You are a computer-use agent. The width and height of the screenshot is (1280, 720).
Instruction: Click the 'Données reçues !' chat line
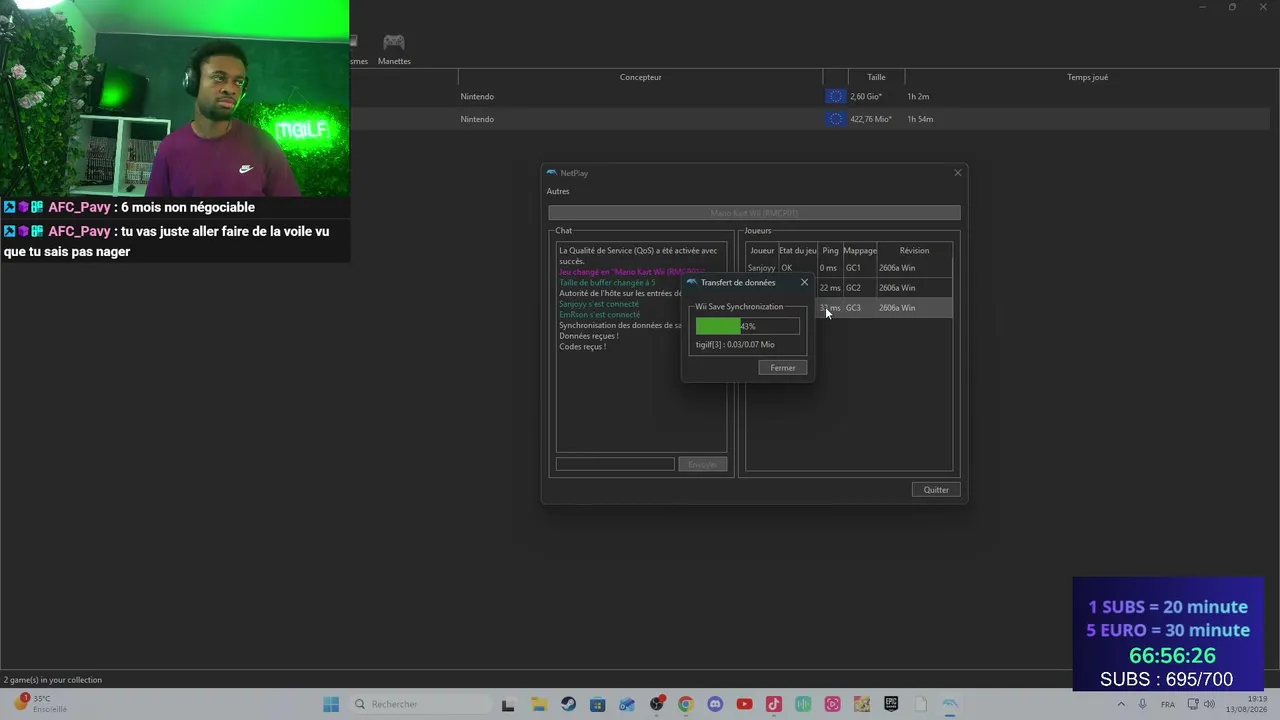[x=588, y=336]
